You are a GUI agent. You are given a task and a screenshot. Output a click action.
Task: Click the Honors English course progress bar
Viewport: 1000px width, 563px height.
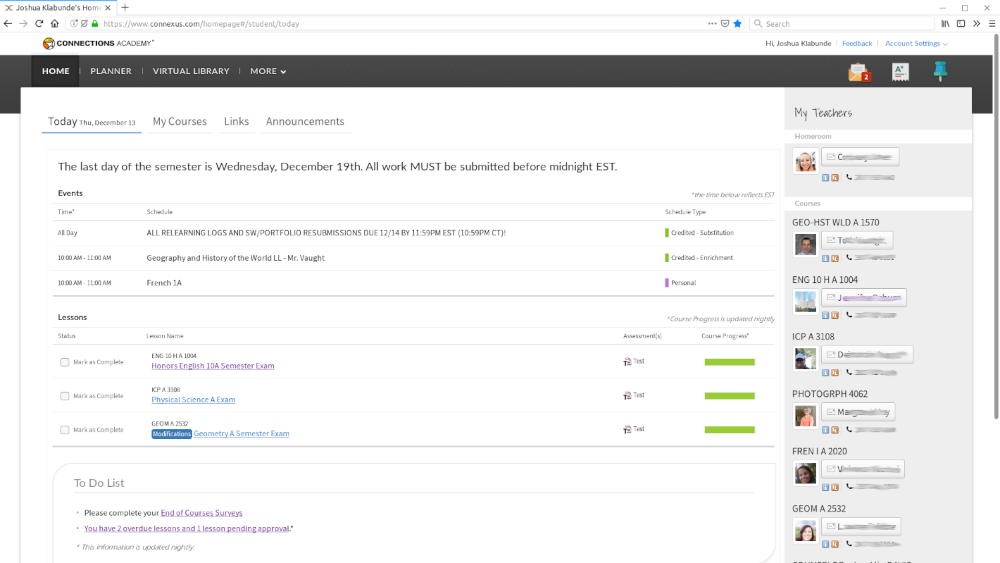(729, 362)
